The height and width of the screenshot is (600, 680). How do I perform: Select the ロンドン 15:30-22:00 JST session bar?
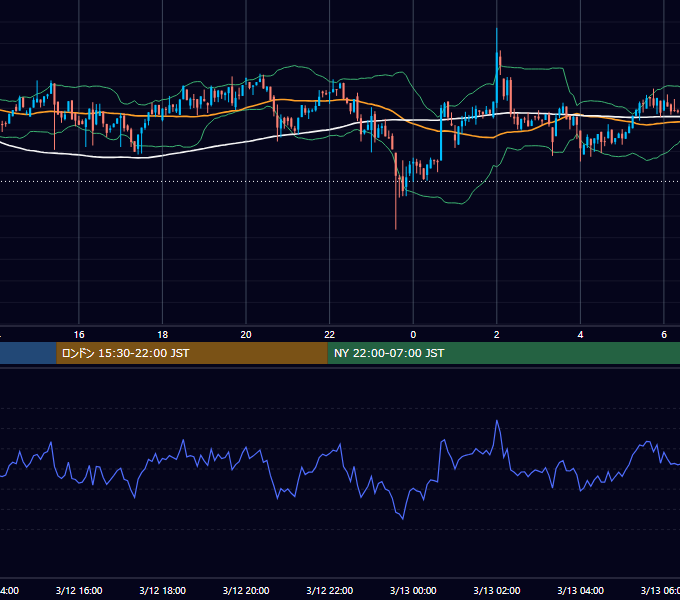pos(192,353)
